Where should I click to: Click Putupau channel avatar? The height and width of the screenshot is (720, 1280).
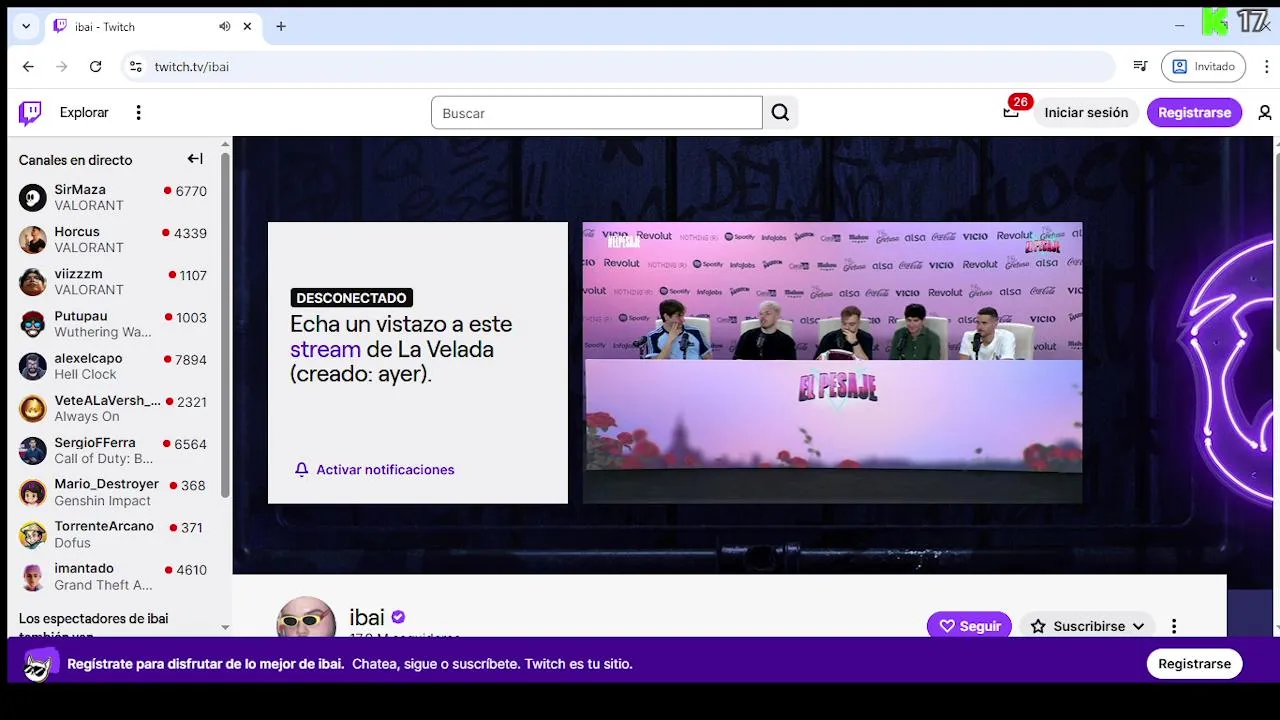coord(33,324)
